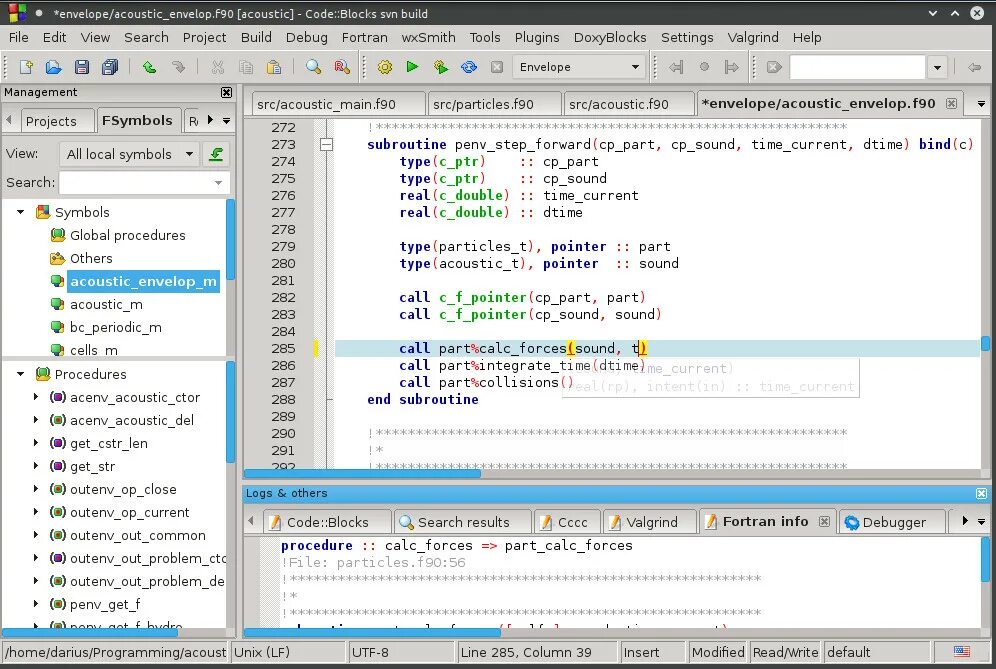Screen dimensions: 996x669
Task: Expand the acenv_acoustic_ctor procedure node
Action: point(36,397)
